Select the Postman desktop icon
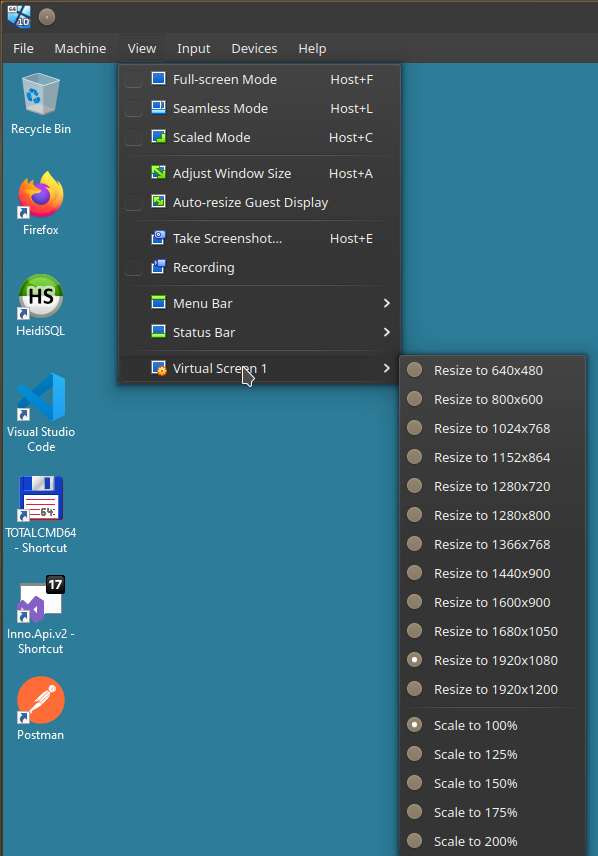This screenshot has width=598, height=856. pyautogui.click(x=41, y=709)
